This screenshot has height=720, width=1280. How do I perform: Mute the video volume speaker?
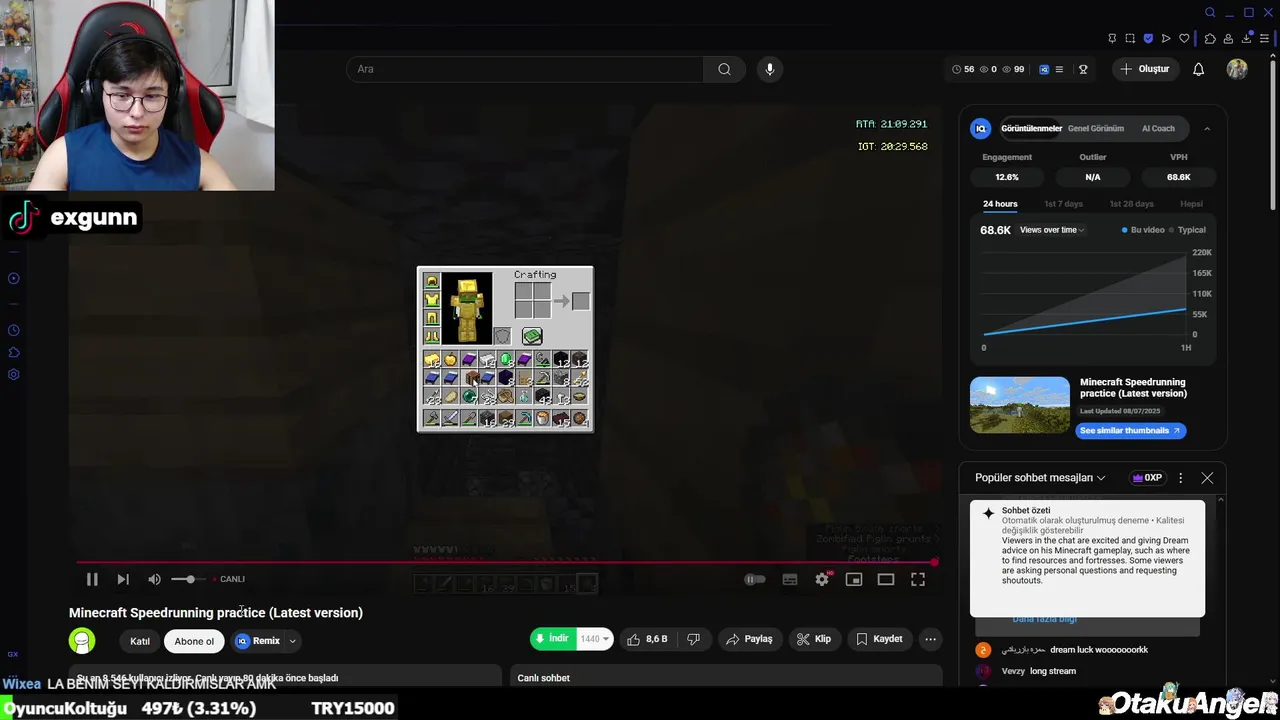(x=154, y=579)
